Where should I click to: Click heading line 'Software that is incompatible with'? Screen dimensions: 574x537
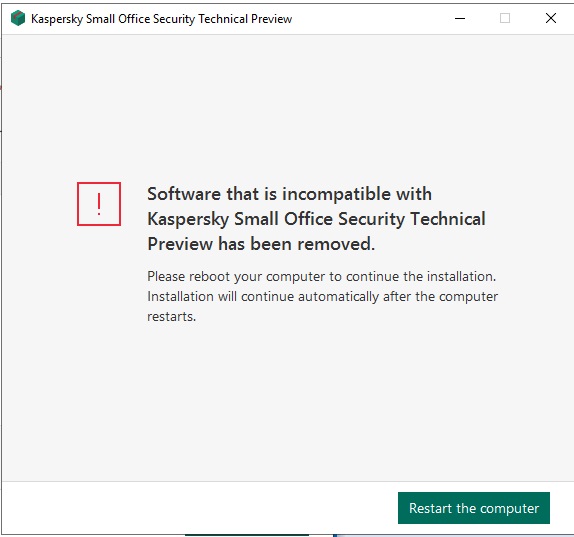click(x=289, y=194)
